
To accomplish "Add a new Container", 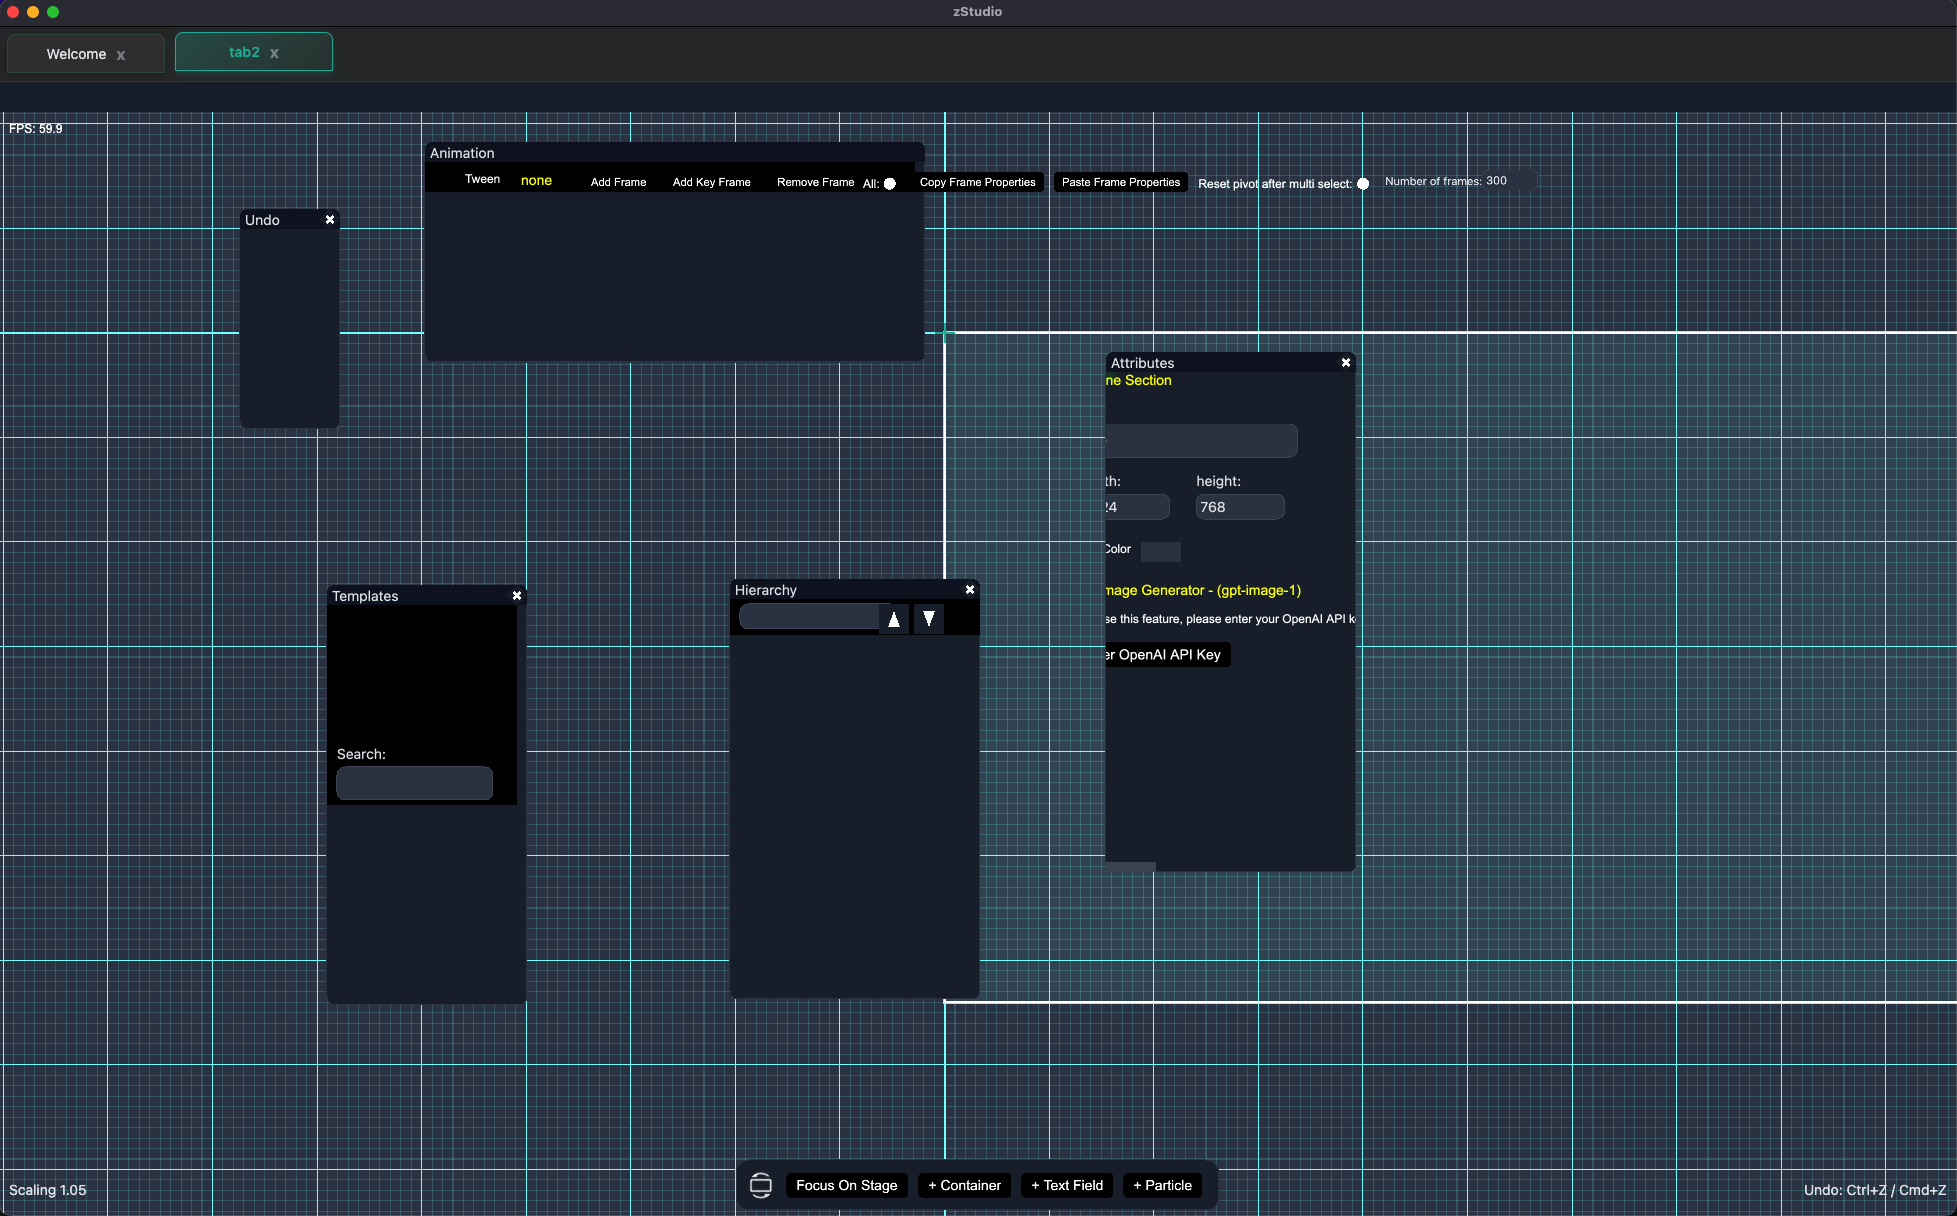I will 964,1185.
